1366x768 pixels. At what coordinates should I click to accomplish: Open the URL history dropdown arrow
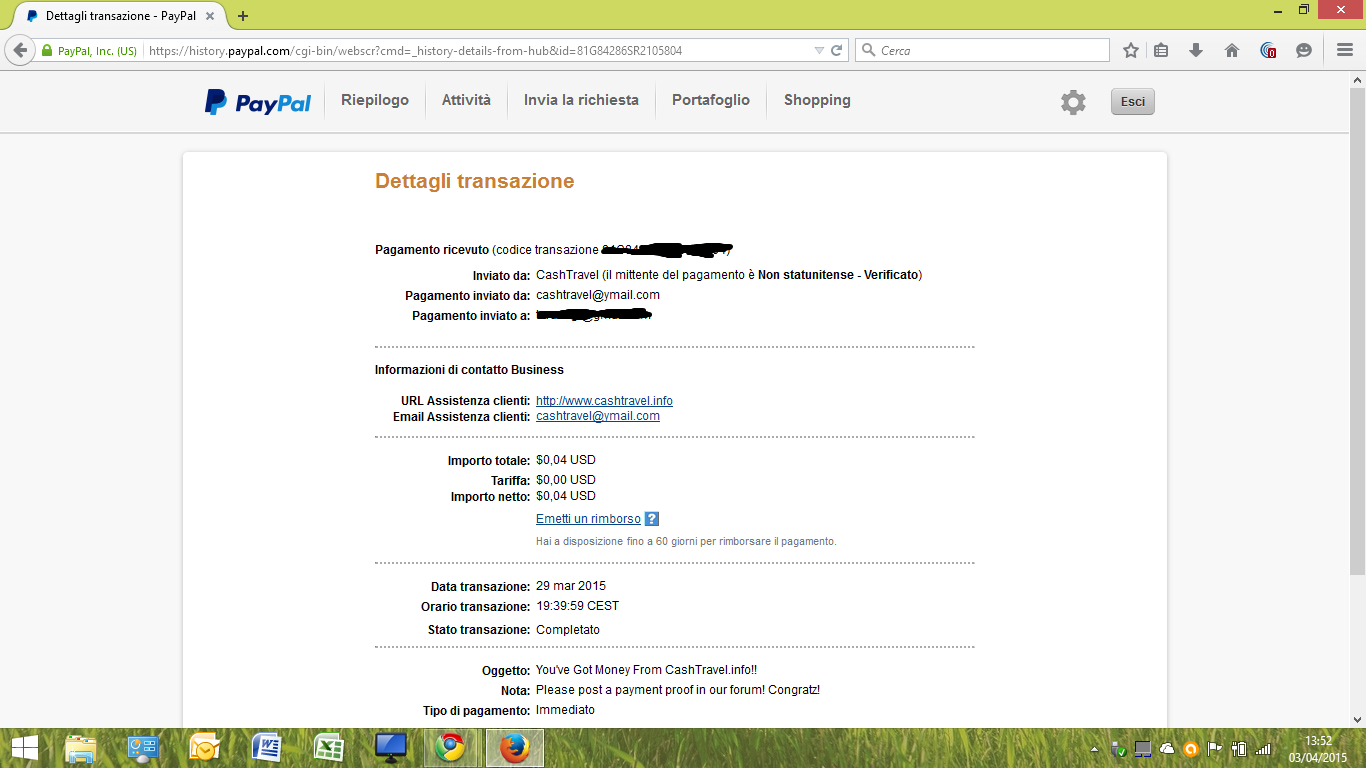point(819,50)
